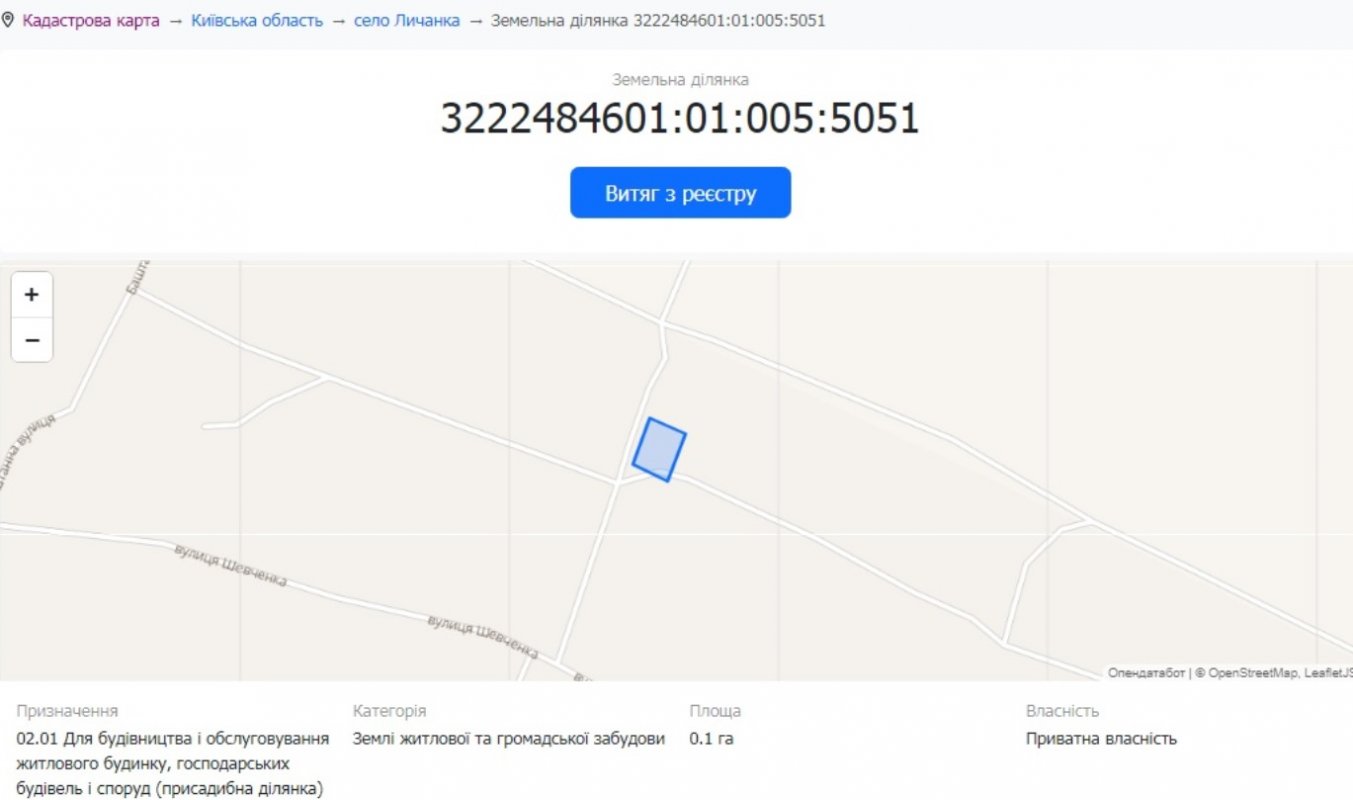
Task: Click the Земельна ділянка breadcrumb final item
Action: [x=658, y=20]
